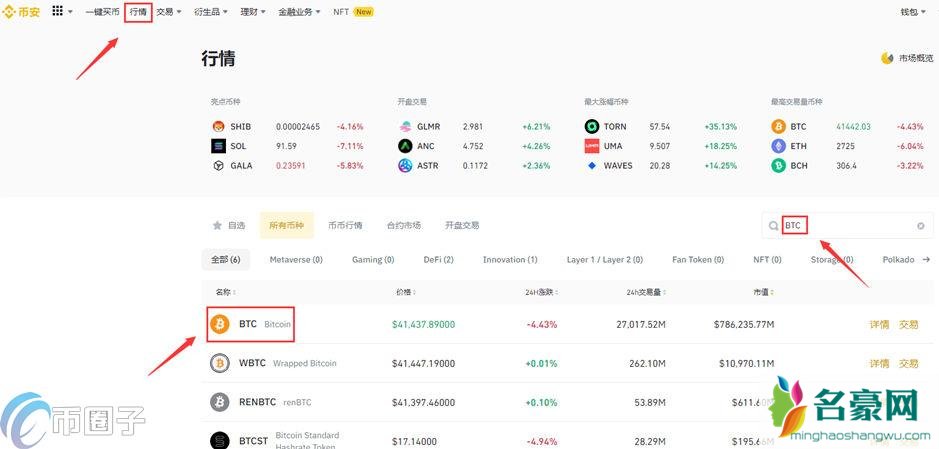939x449 pixels.
Task: Clear the search box with X icon
Action: coord(920,226)
